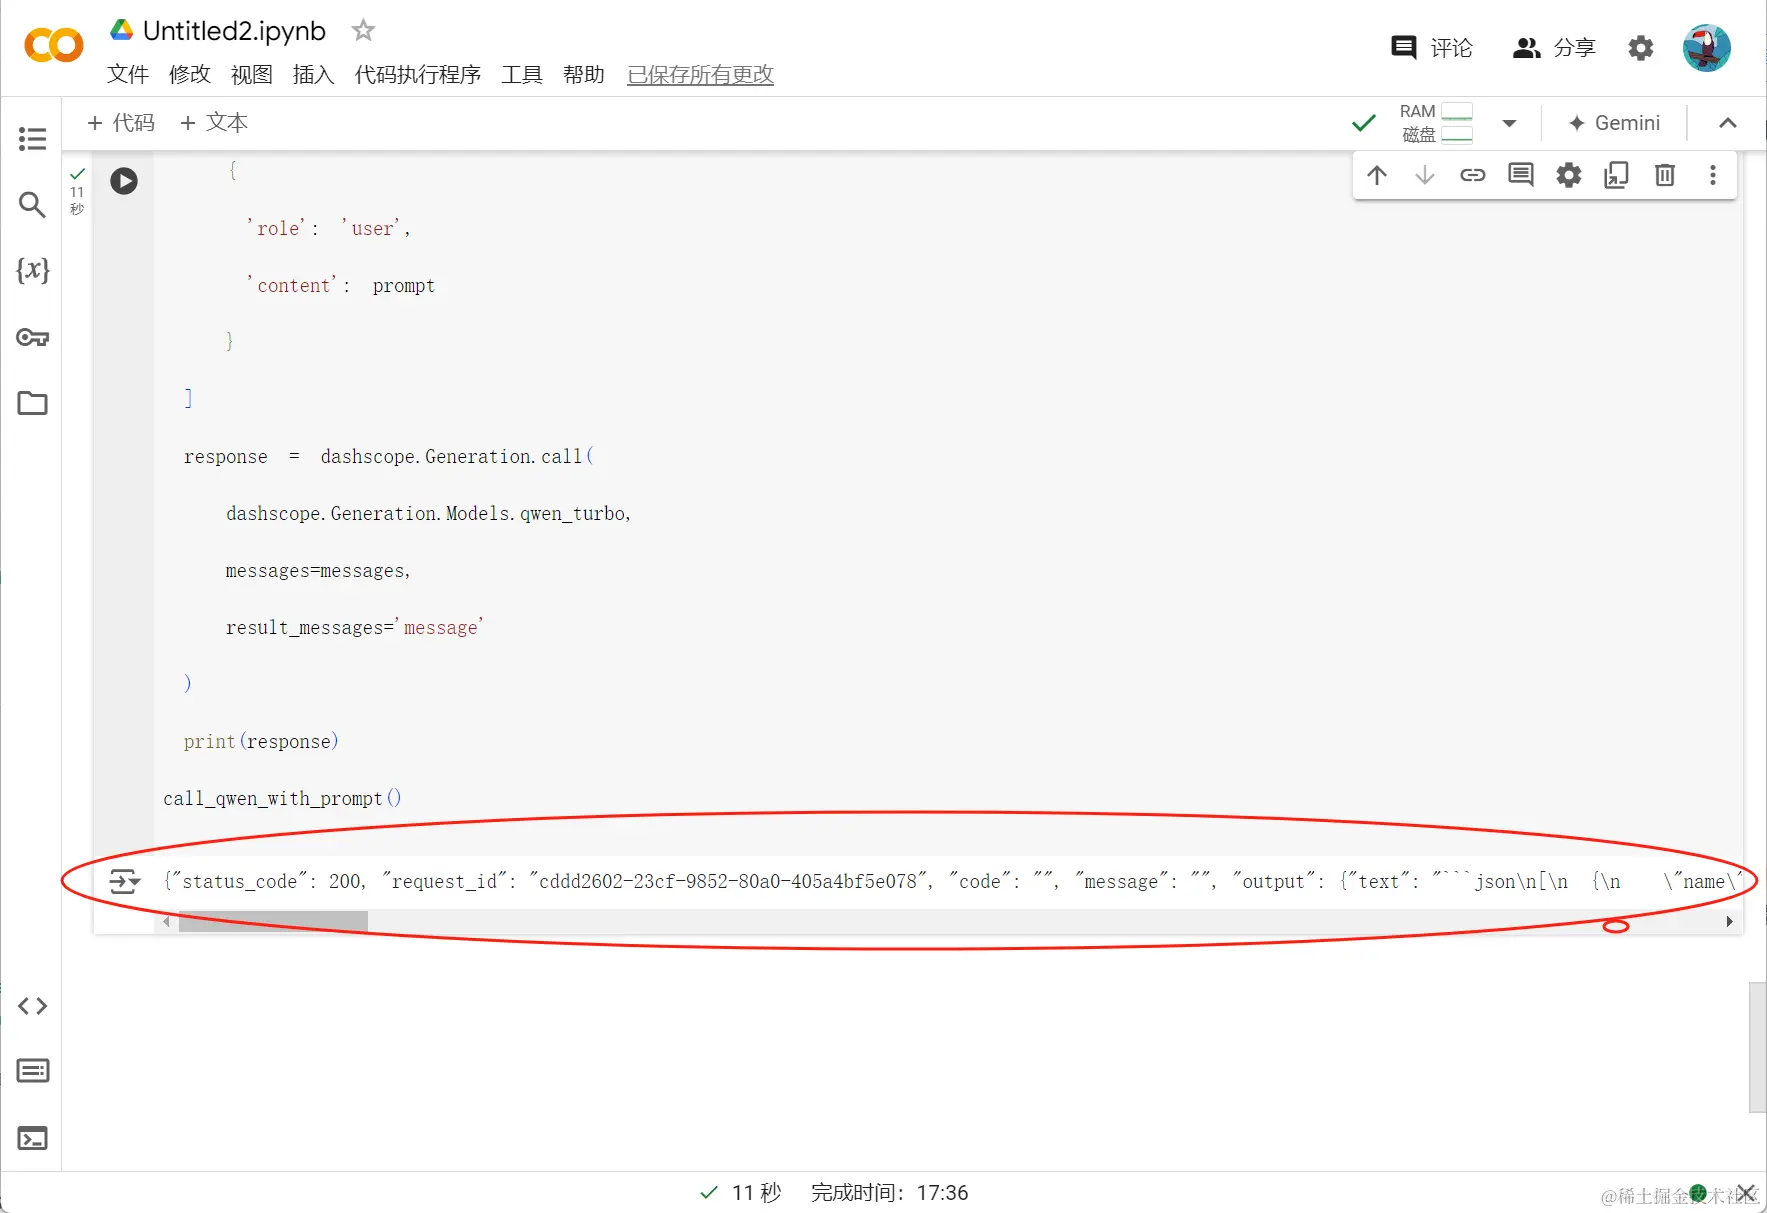Open the 工具 menu
Viewport: 1767px width, 1213px height.
pyautogui.click(x=522, y=74)
